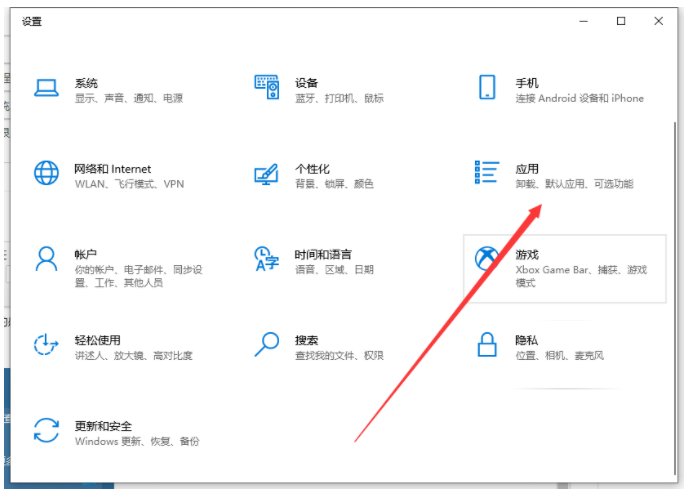Click the 应用 list icon
This screenshot has width=690, height=496.
(487, 173)
